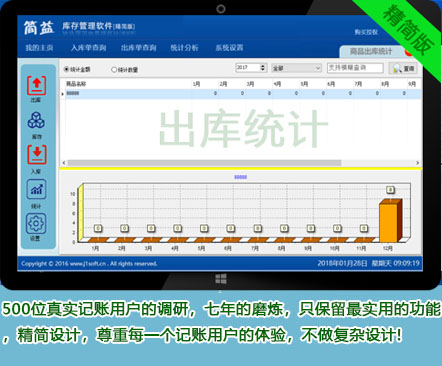Open the 系统设置 menu item
This screenshot has width=442, height=366.
coord(229,48)
